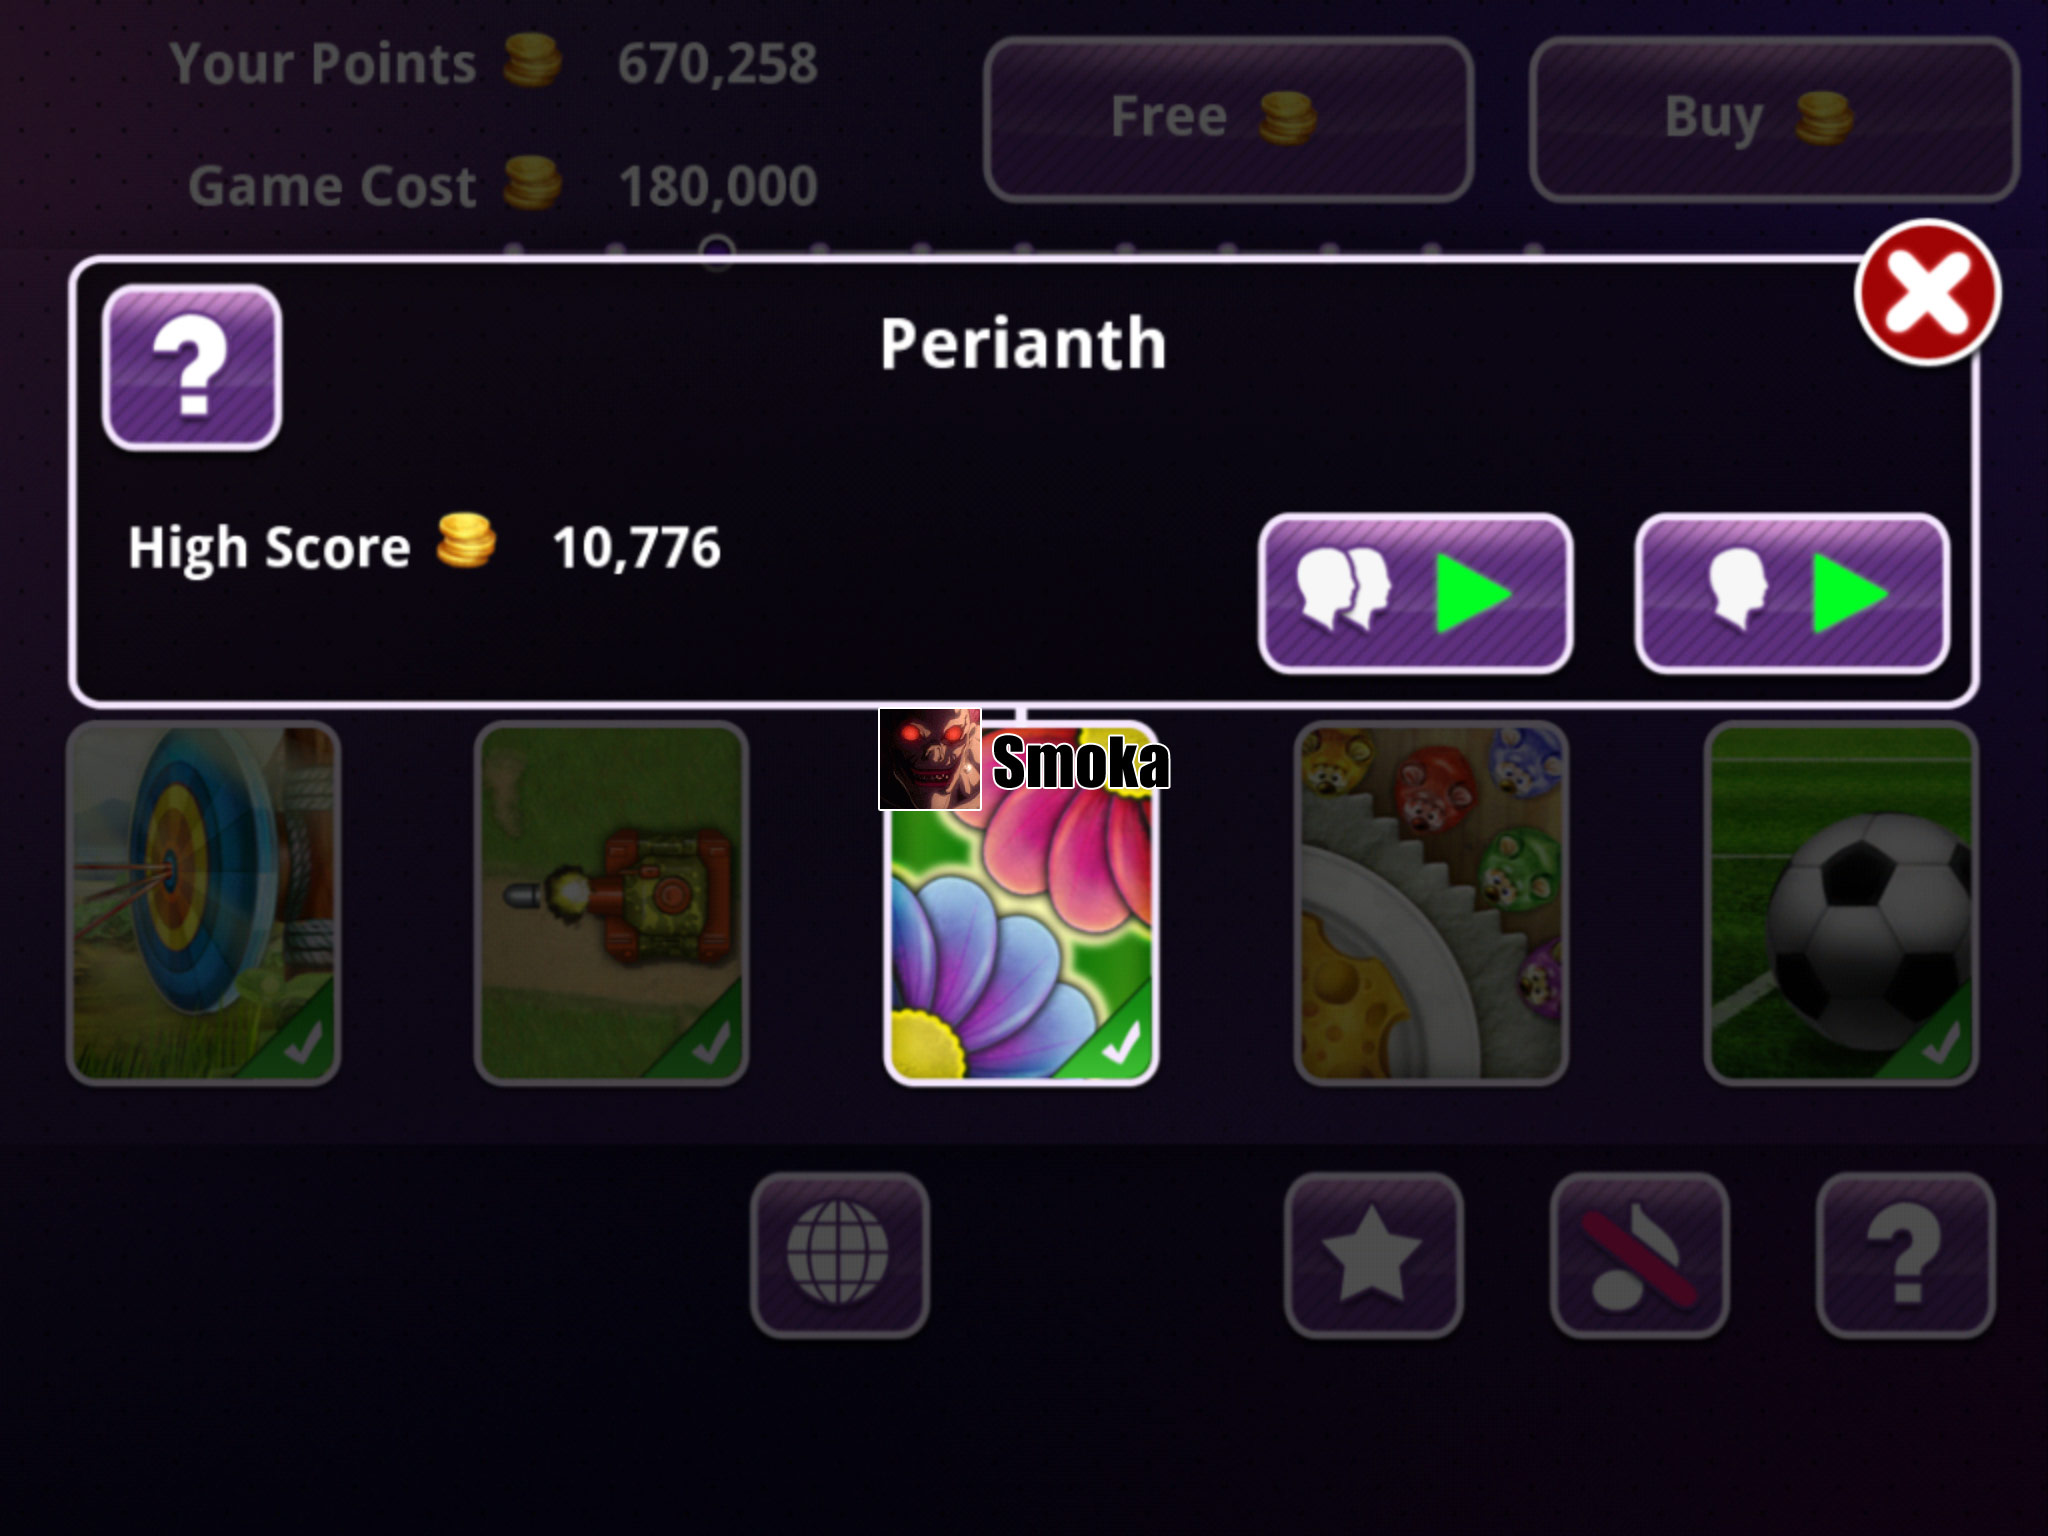Open the globe online leaderboard icon
This screenshot has height=1536, width=2048.
(x=839, y=1255)
